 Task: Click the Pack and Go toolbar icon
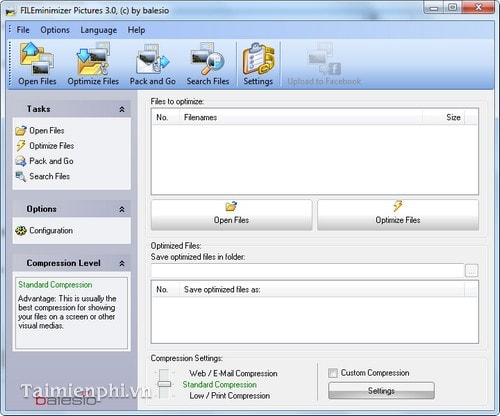coord(153,63)
